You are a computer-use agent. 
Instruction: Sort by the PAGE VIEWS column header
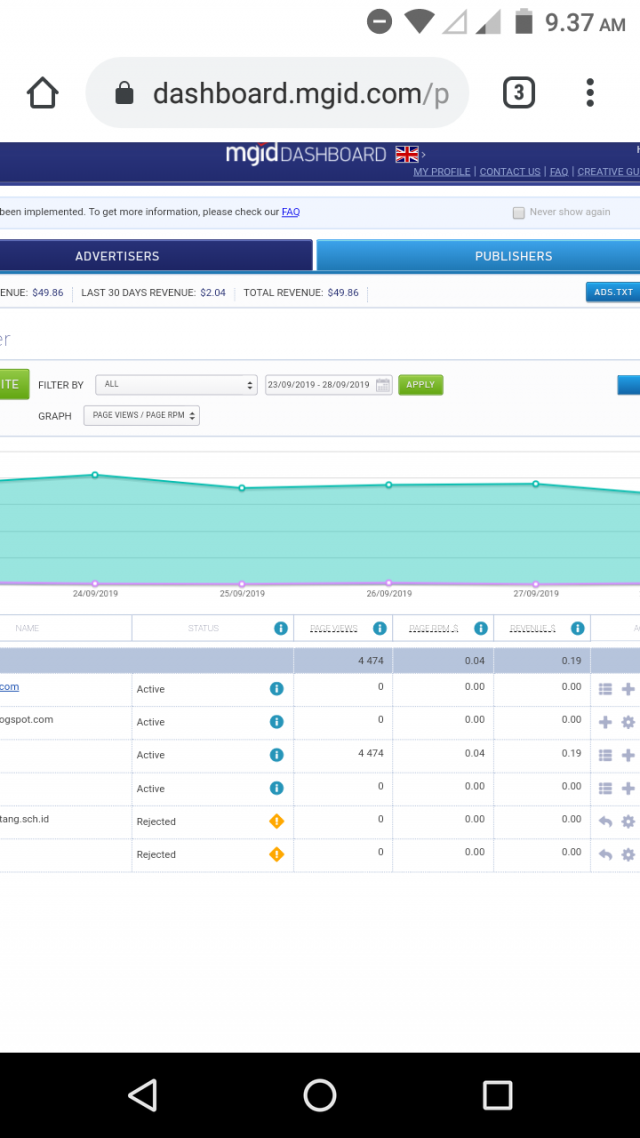coord(334,629)
